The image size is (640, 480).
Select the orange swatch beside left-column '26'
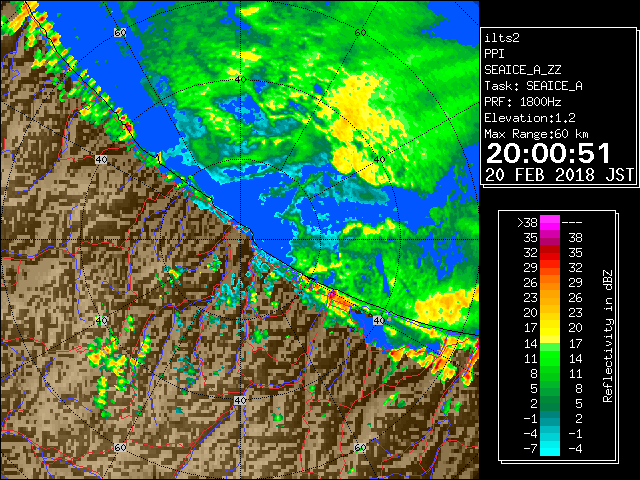(x=550, y=283)
